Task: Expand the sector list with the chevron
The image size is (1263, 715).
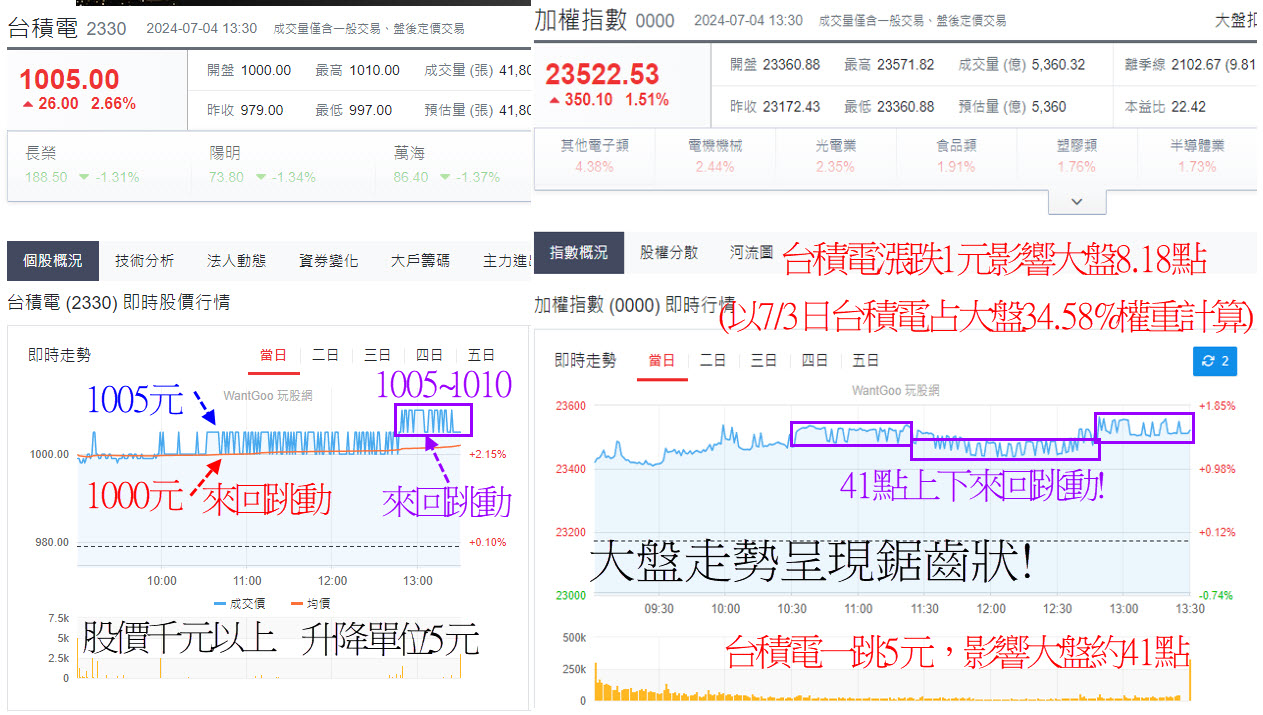Action: click(x=1076, y=202)
